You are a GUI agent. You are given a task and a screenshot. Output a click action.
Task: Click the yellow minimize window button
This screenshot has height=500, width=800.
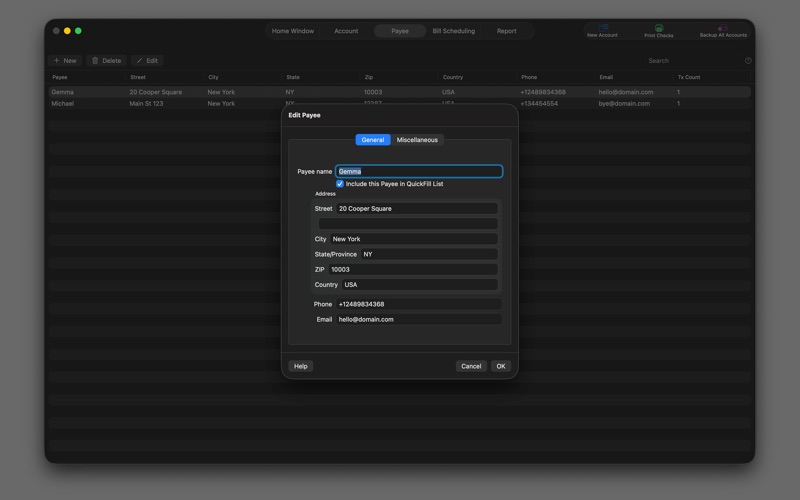(67, 31)
